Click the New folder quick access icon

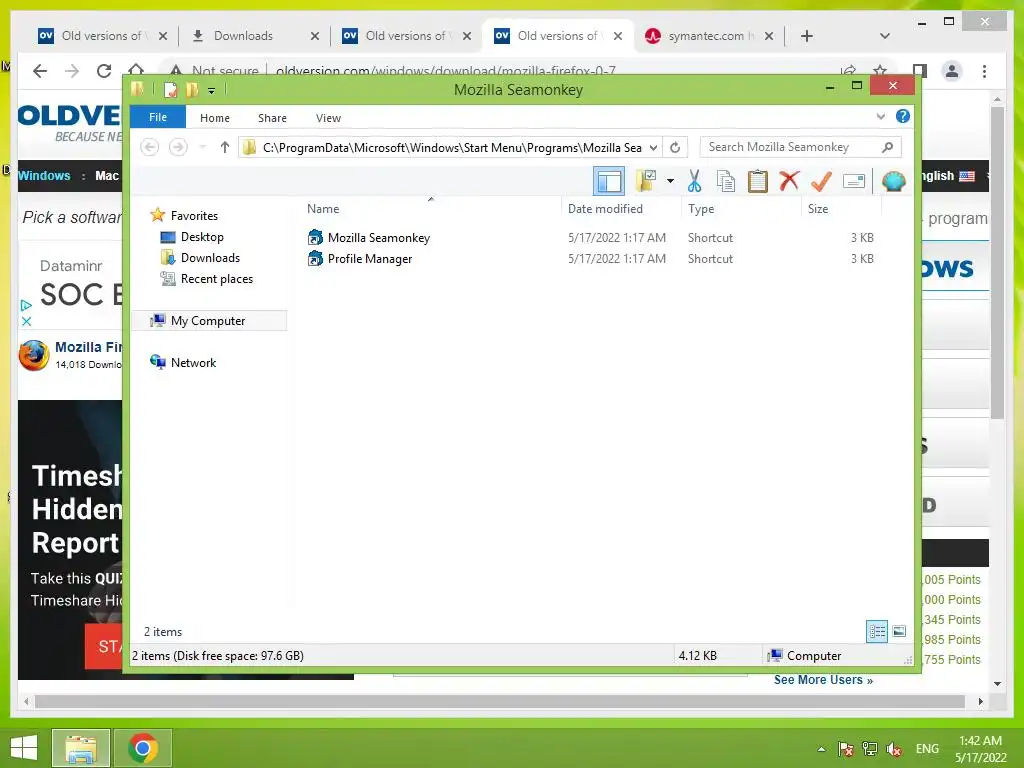pyautogui.click(x=191, y=89)
